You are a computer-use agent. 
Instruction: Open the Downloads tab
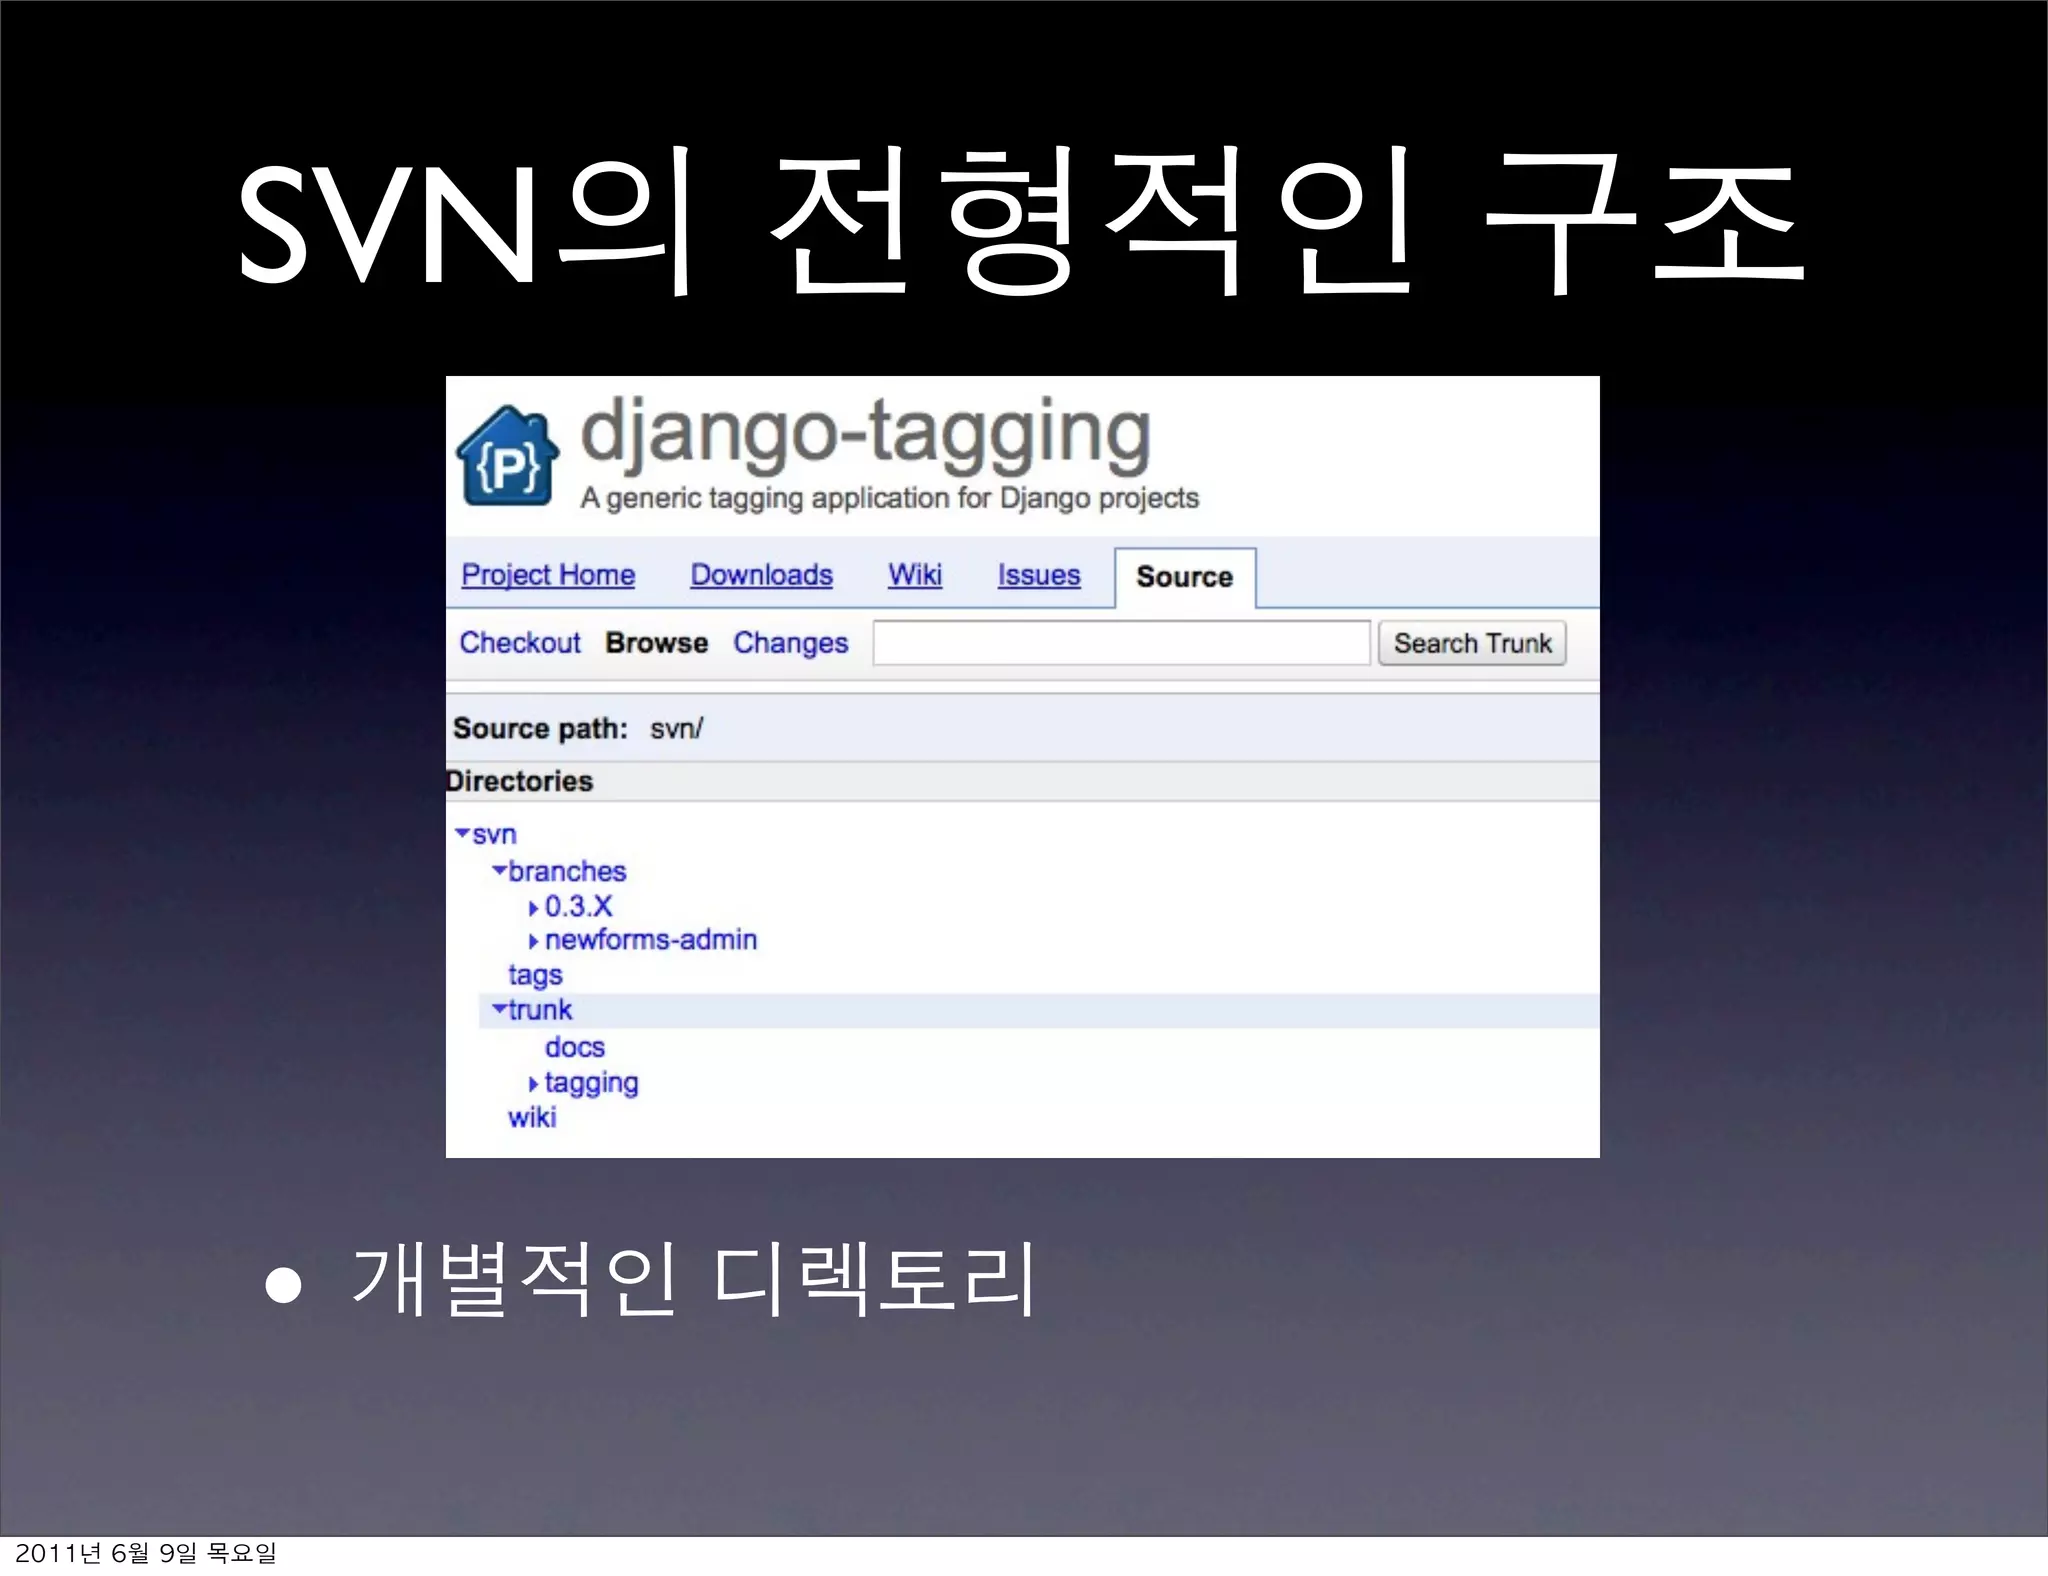(x=761, y=575)
